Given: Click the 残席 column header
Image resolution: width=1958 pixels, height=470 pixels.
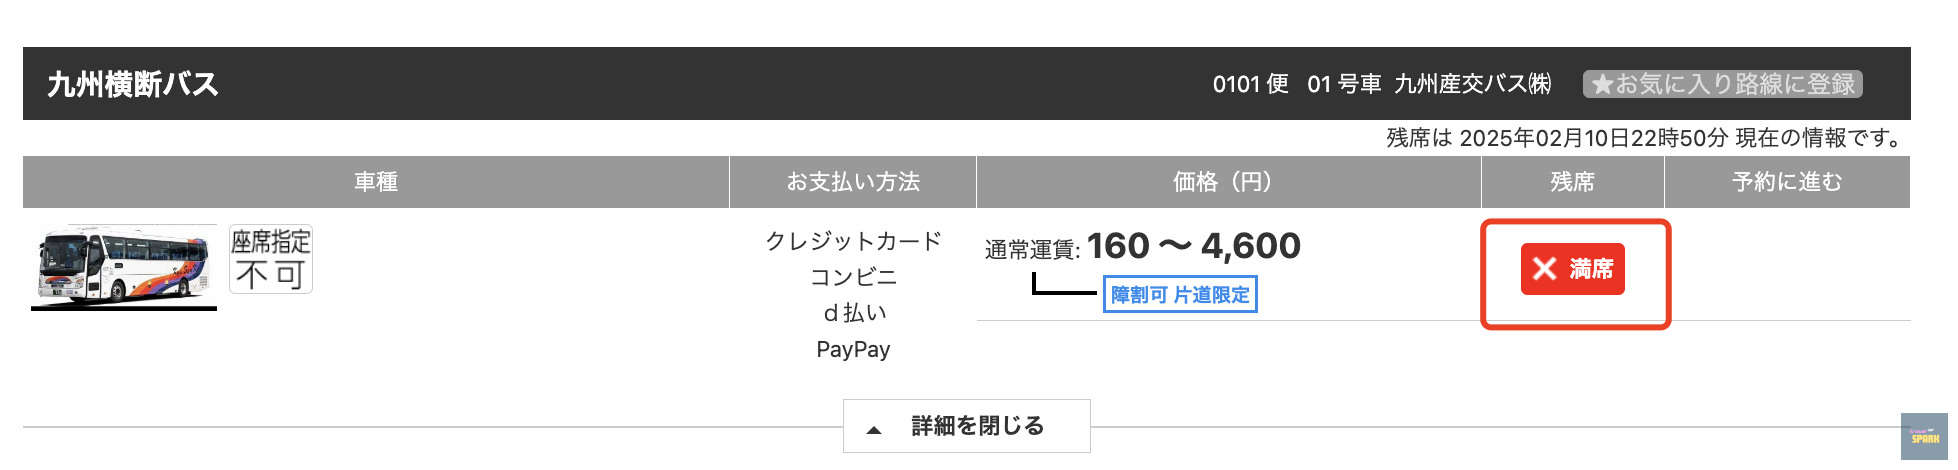Looking at the screenshot, I should pyautogui.click(x=1572, y=182).
